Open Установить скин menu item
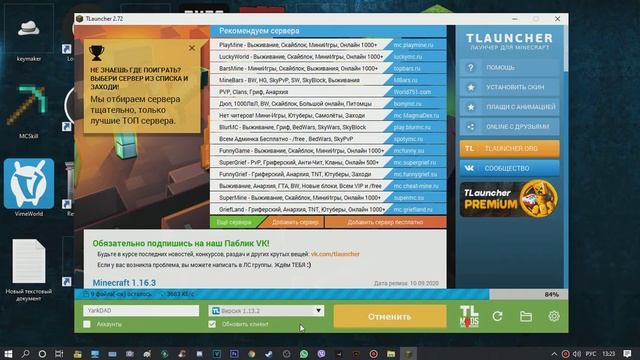 point(509,87)
